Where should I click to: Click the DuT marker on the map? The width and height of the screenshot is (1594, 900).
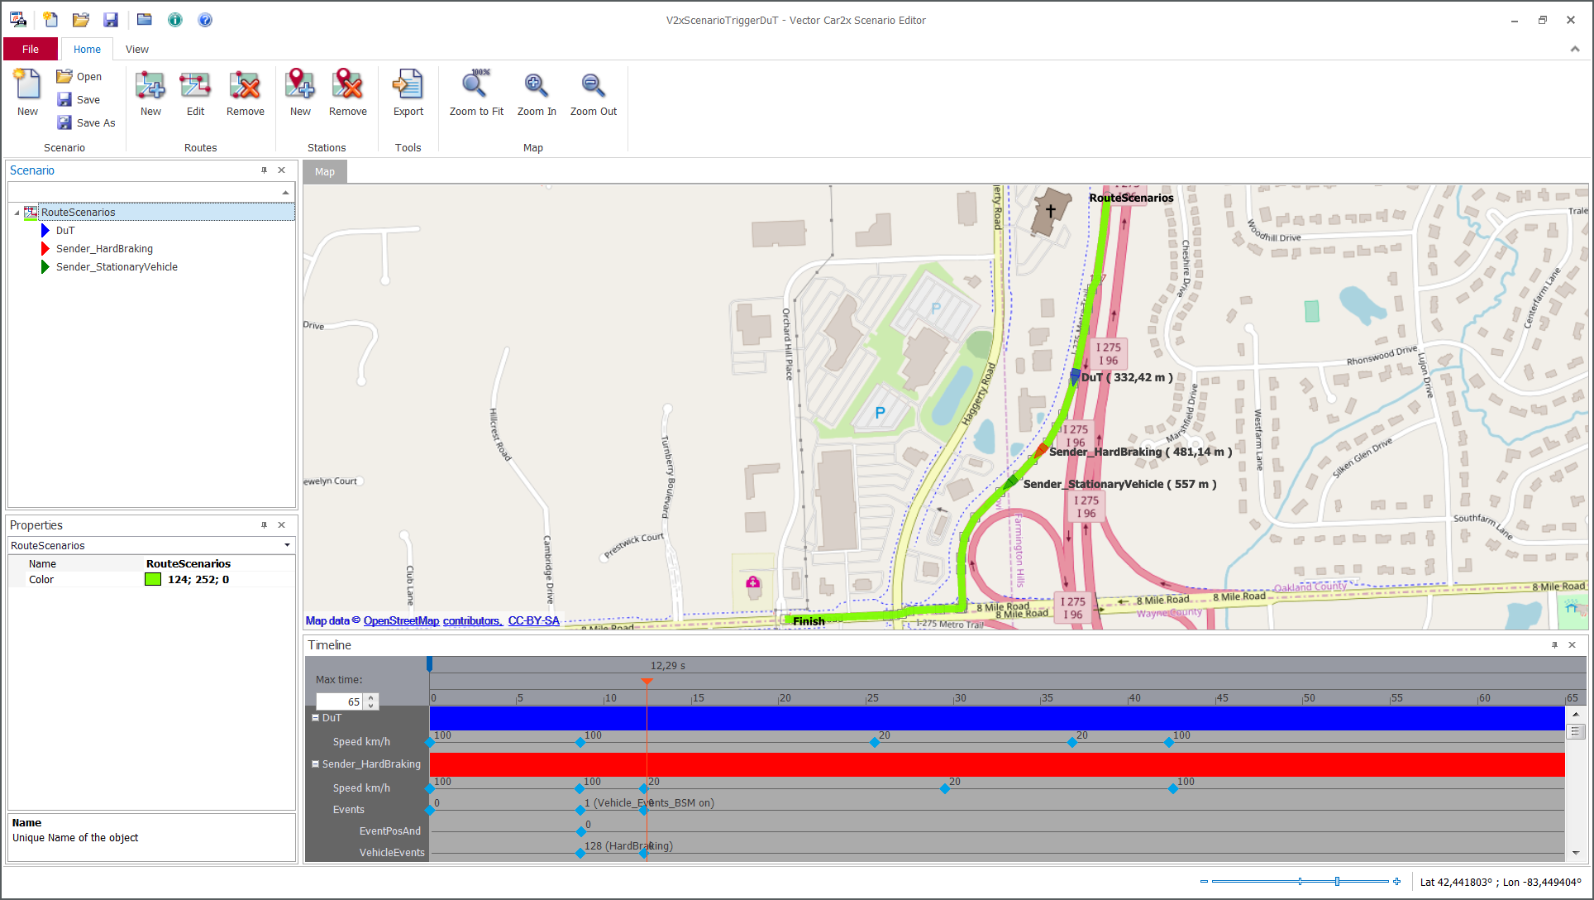[x=1074, y=377]
